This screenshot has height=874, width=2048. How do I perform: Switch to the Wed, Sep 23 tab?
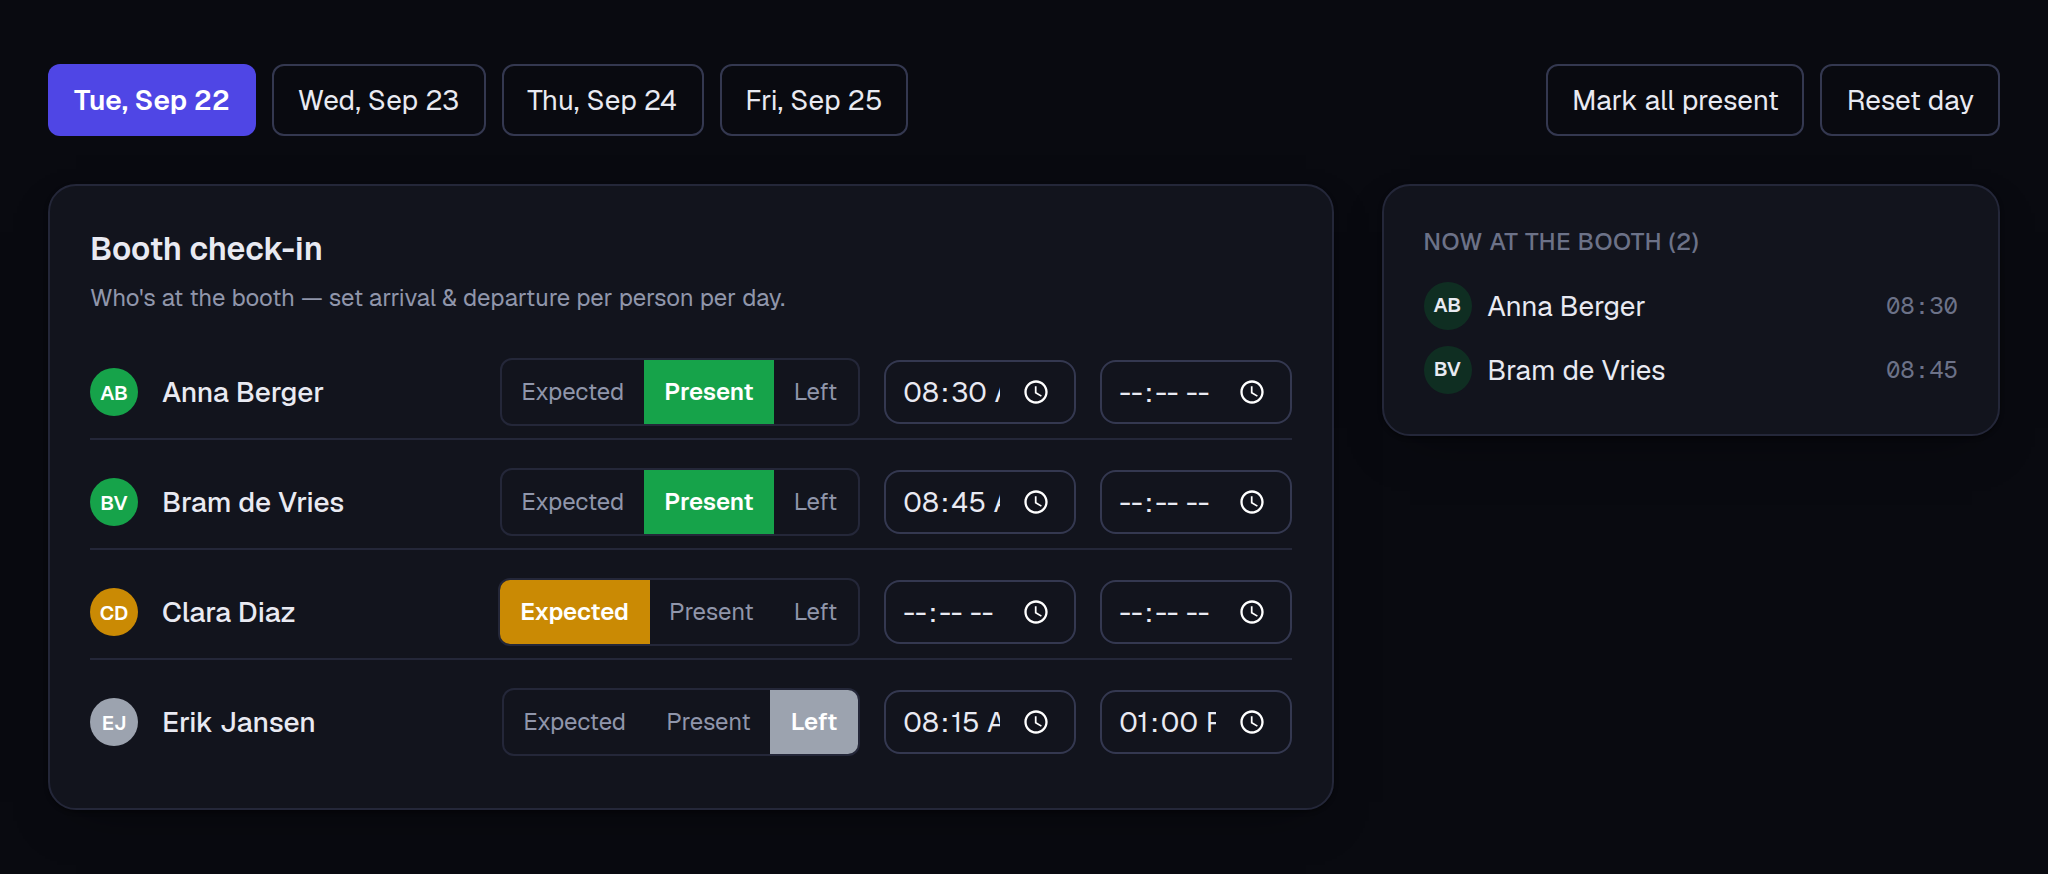click(379, 100)
